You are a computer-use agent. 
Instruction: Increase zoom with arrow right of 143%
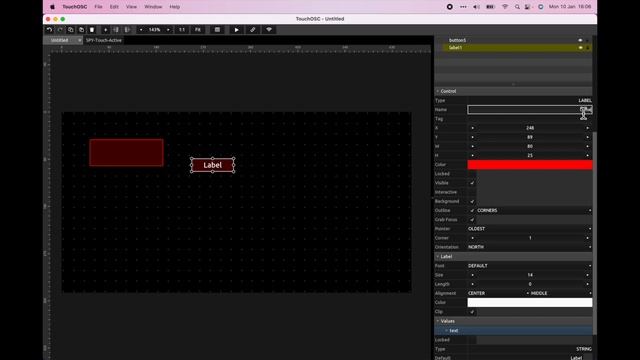click(x=168, y=30)
